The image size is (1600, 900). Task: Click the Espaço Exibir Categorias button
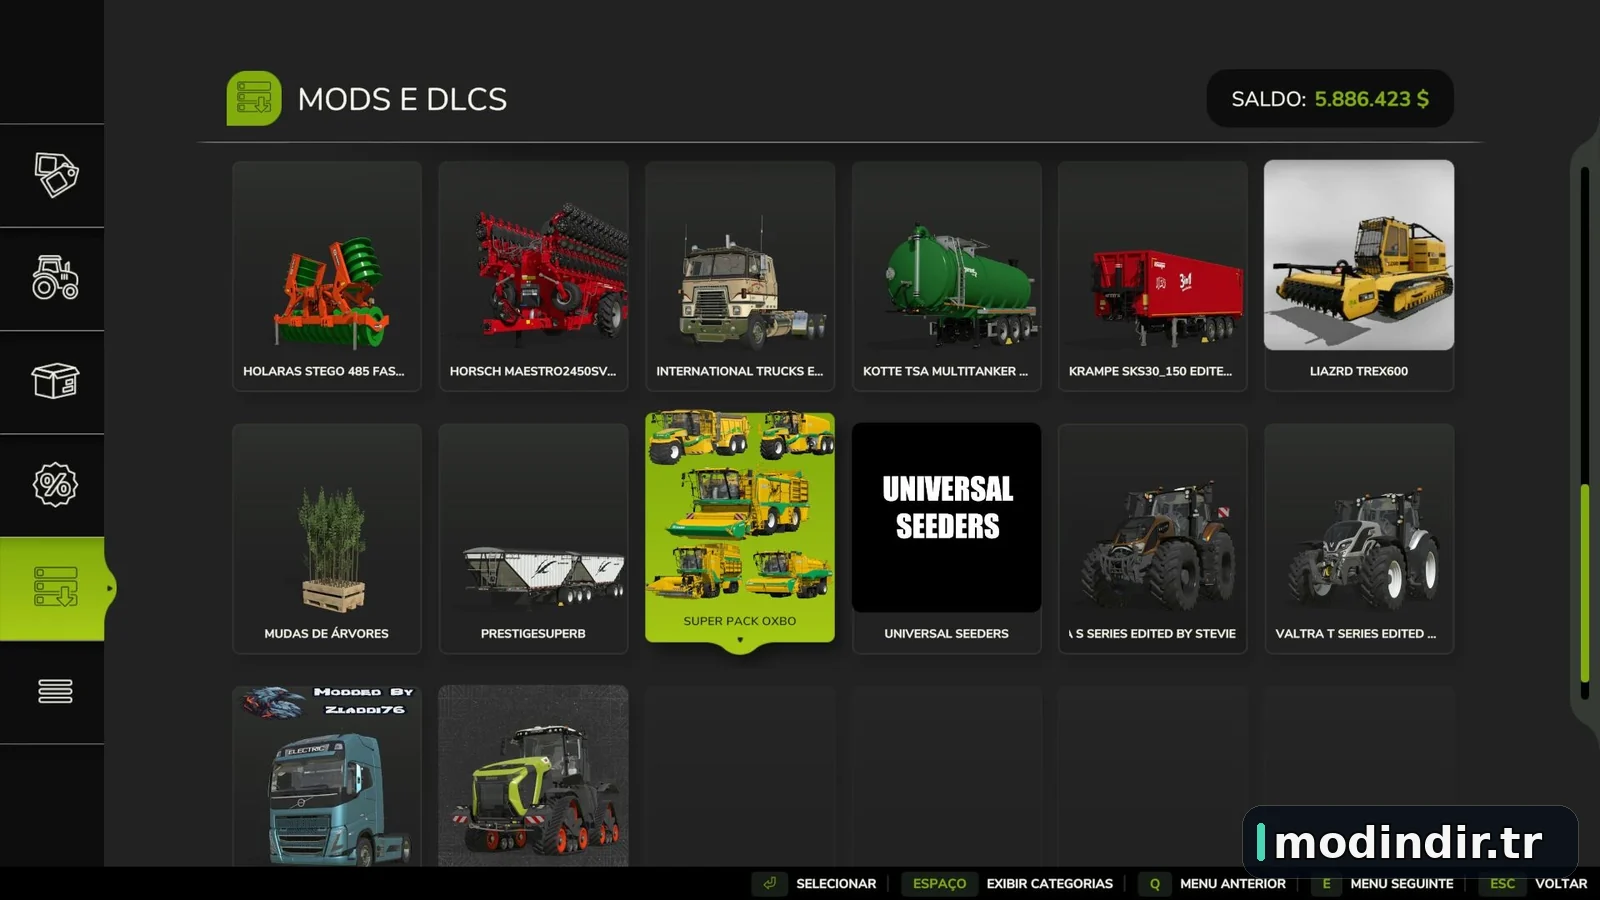1008,883
